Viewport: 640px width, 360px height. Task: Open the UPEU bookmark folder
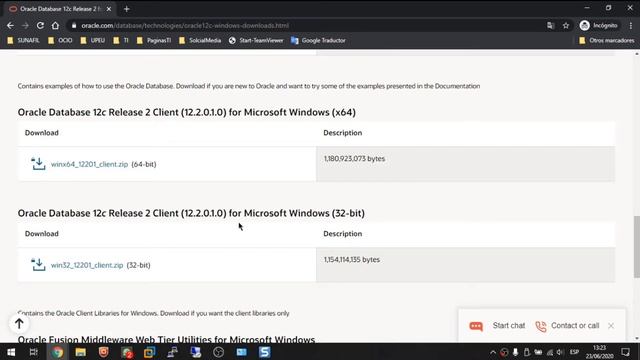[93, 40]
